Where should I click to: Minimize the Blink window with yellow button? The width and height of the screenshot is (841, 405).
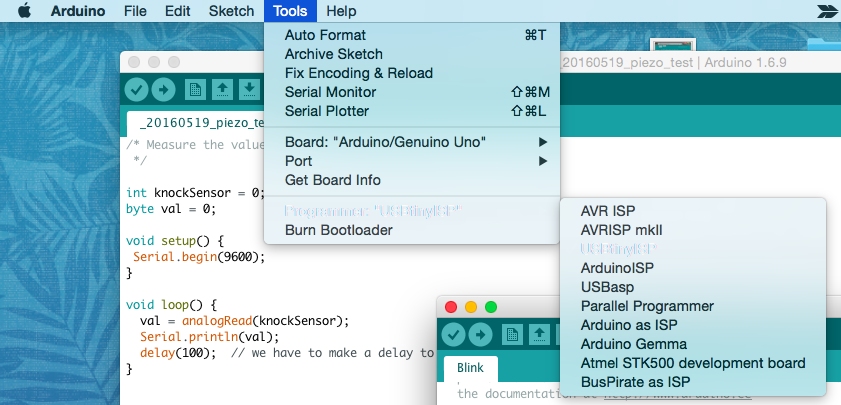471,307
